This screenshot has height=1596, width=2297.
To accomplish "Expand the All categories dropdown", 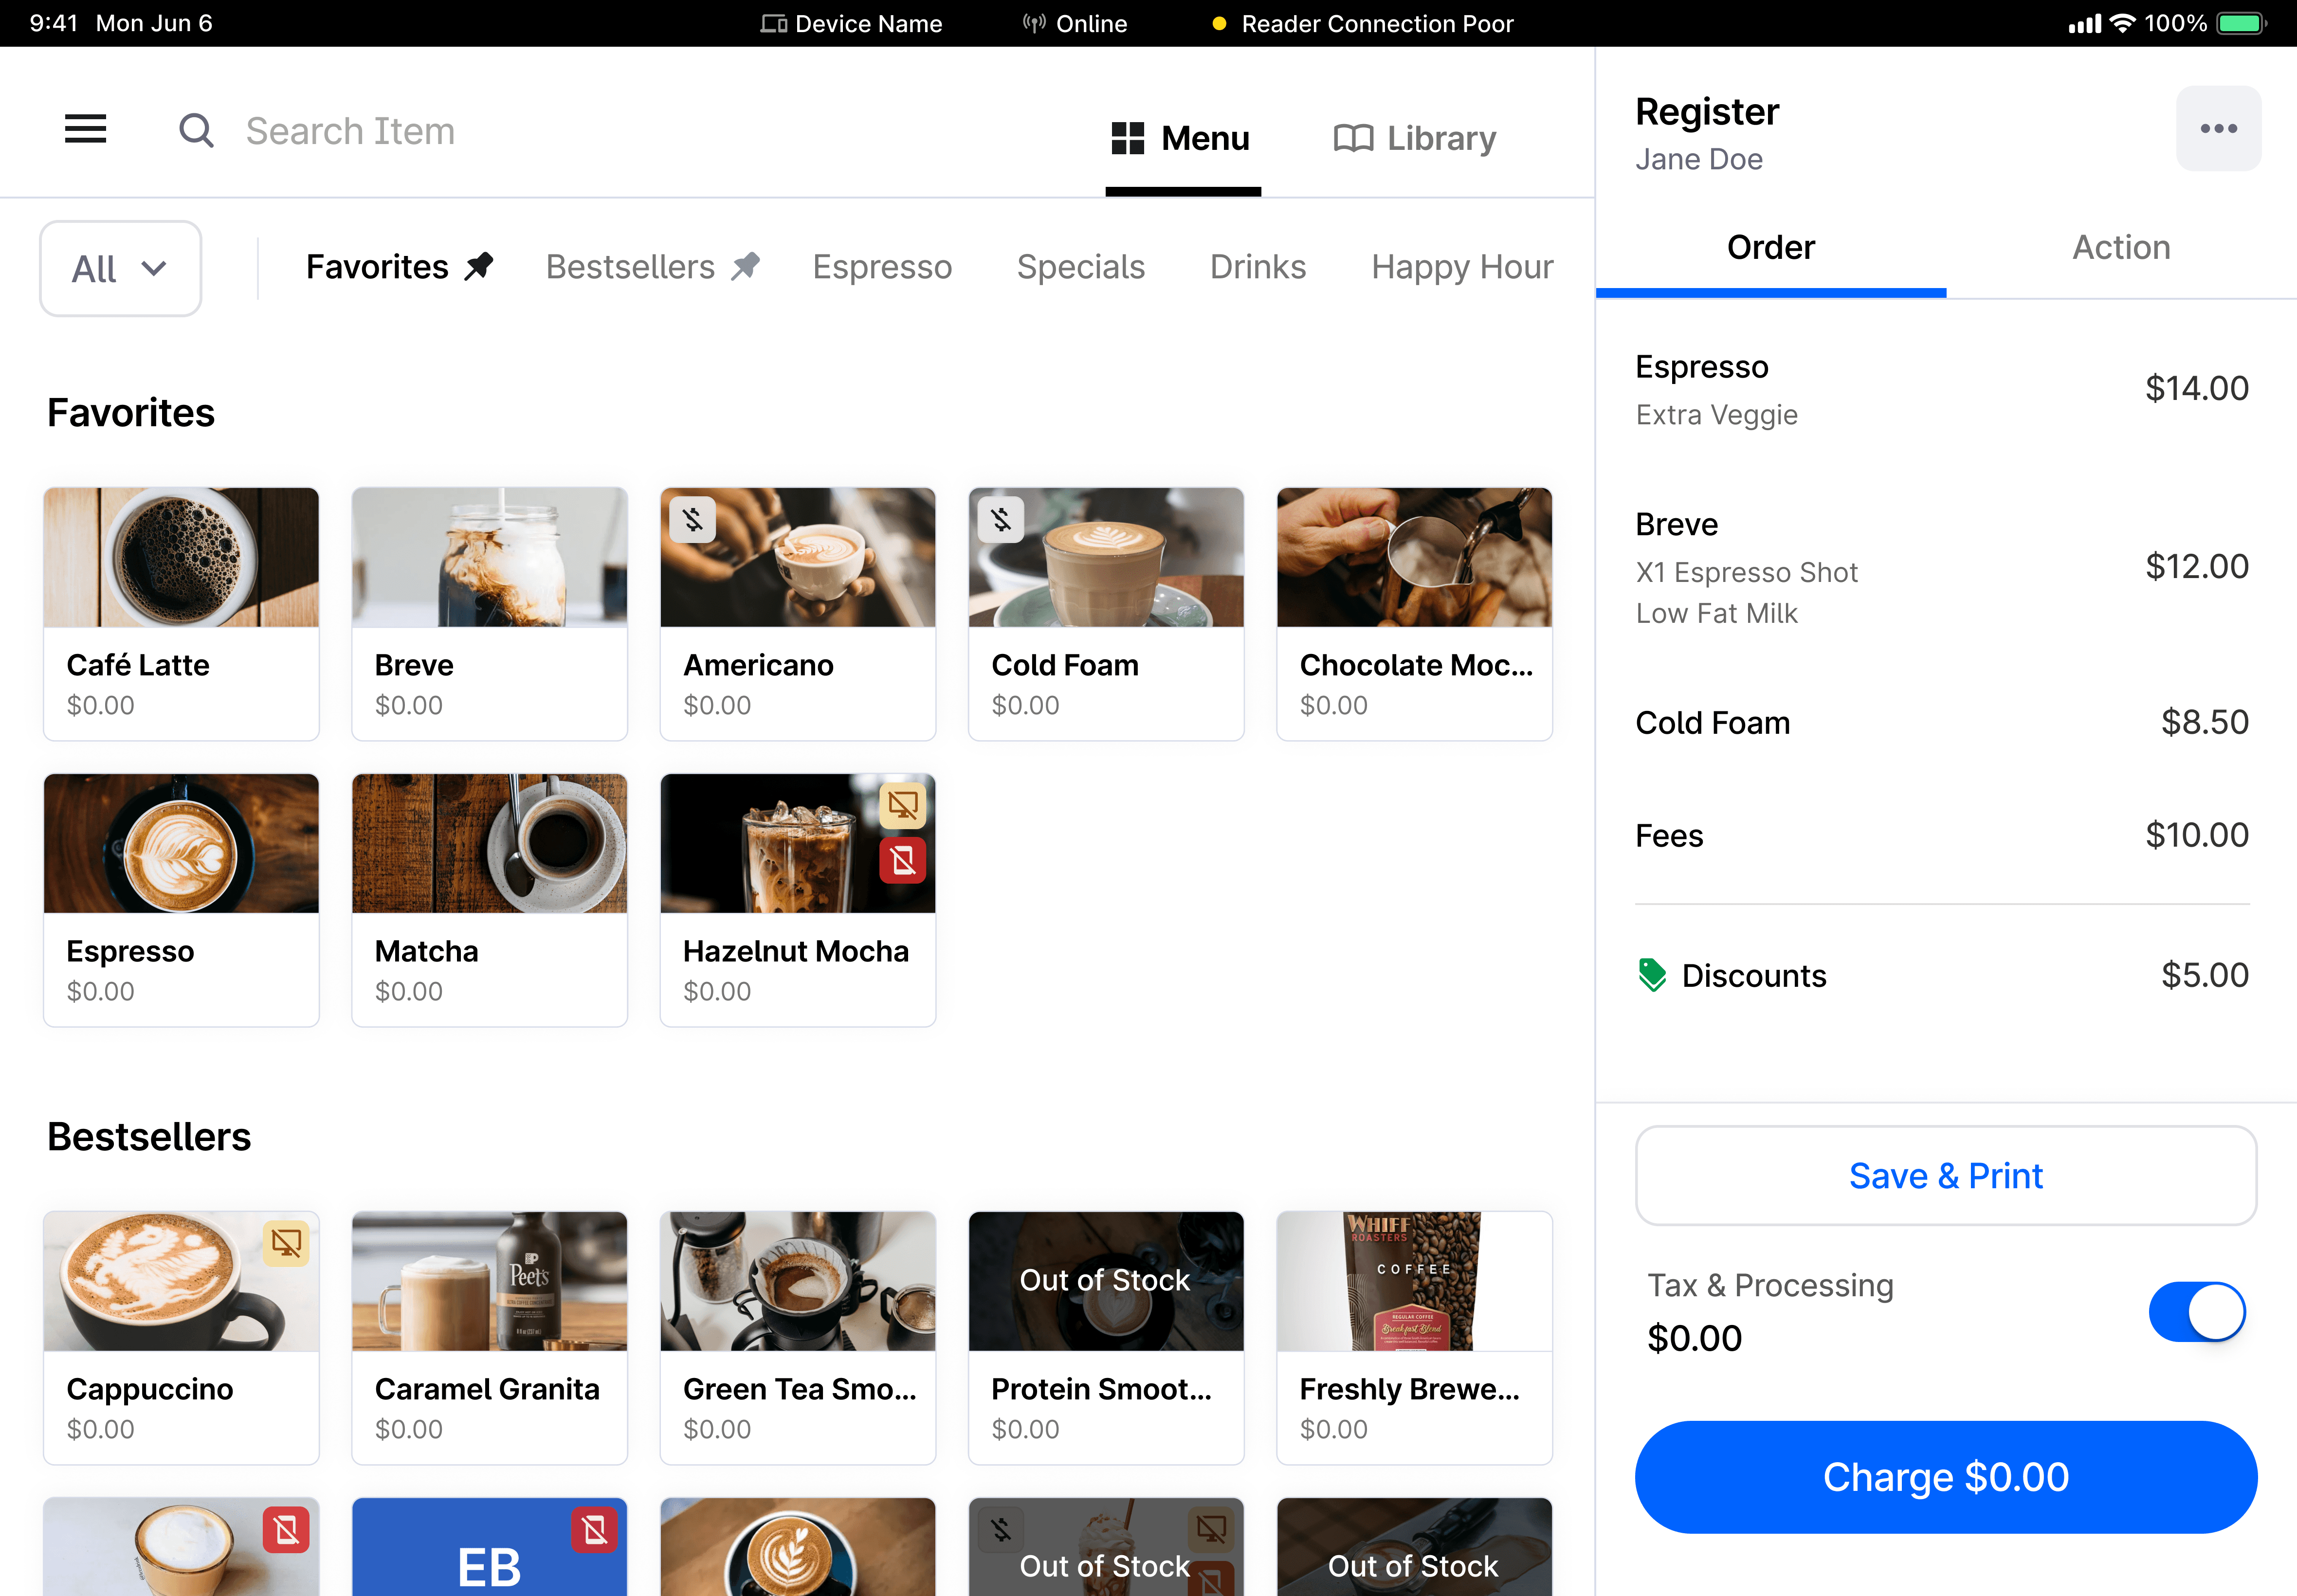I will pyautogui.click(x=120, y=268).
